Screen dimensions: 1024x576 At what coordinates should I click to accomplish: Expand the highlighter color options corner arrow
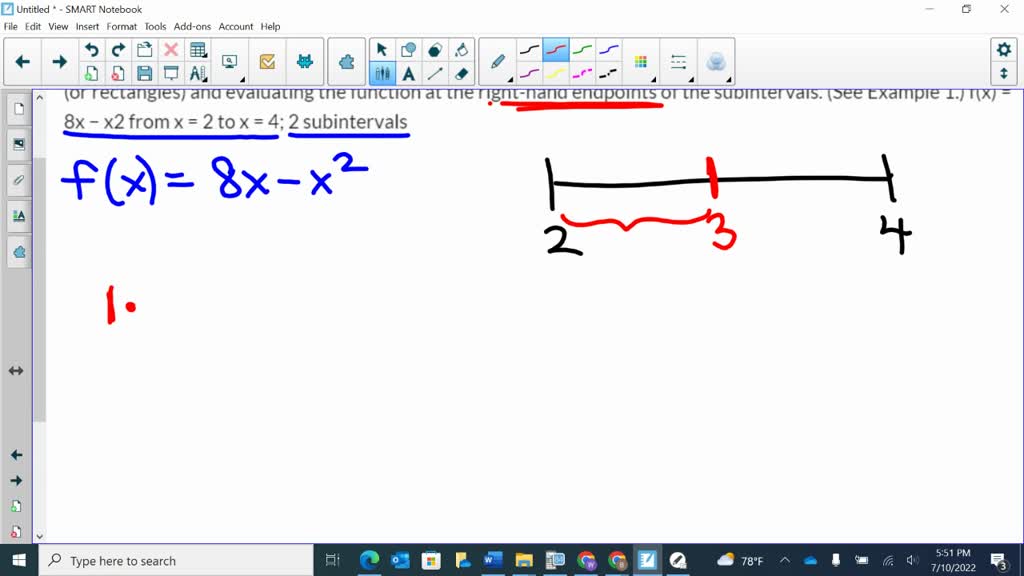654,78
